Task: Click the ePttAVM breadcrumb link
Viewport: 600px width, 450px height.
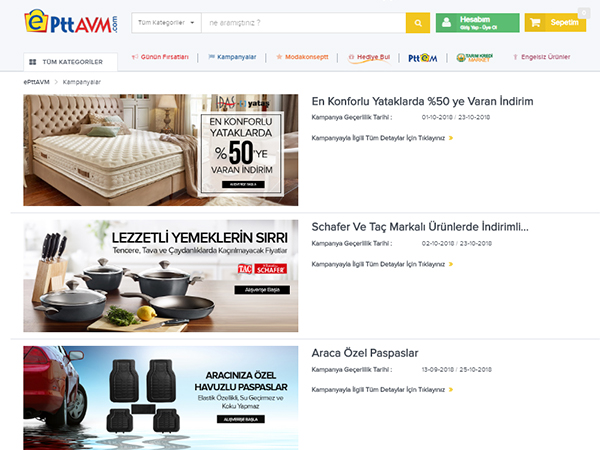Action: [36, 82]
